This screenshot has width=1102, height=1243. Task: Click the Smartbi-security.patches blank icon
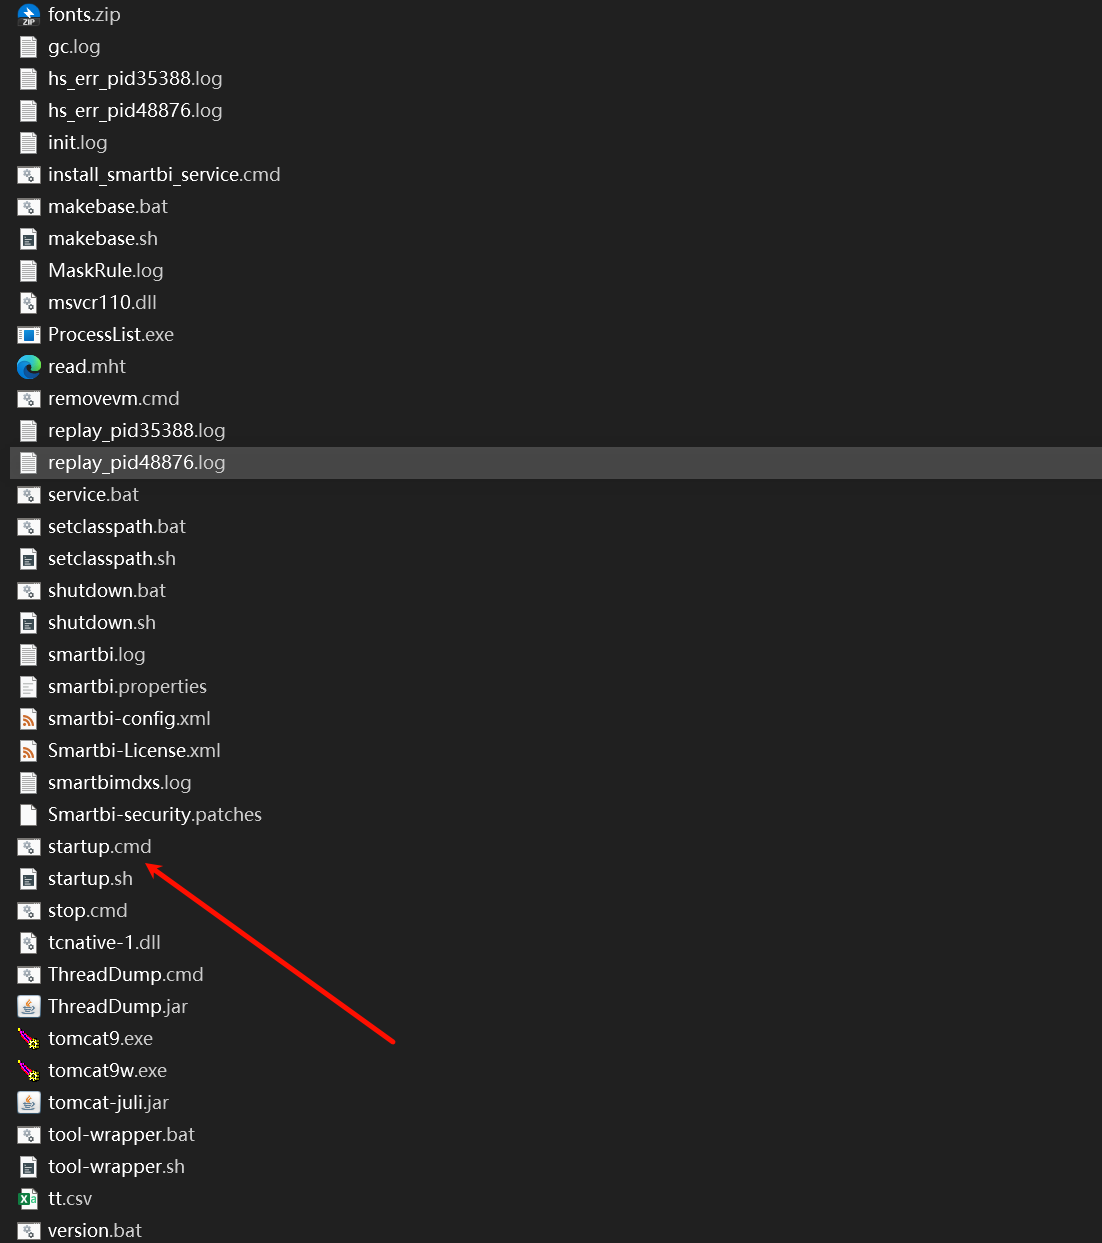tap(29, 815)
